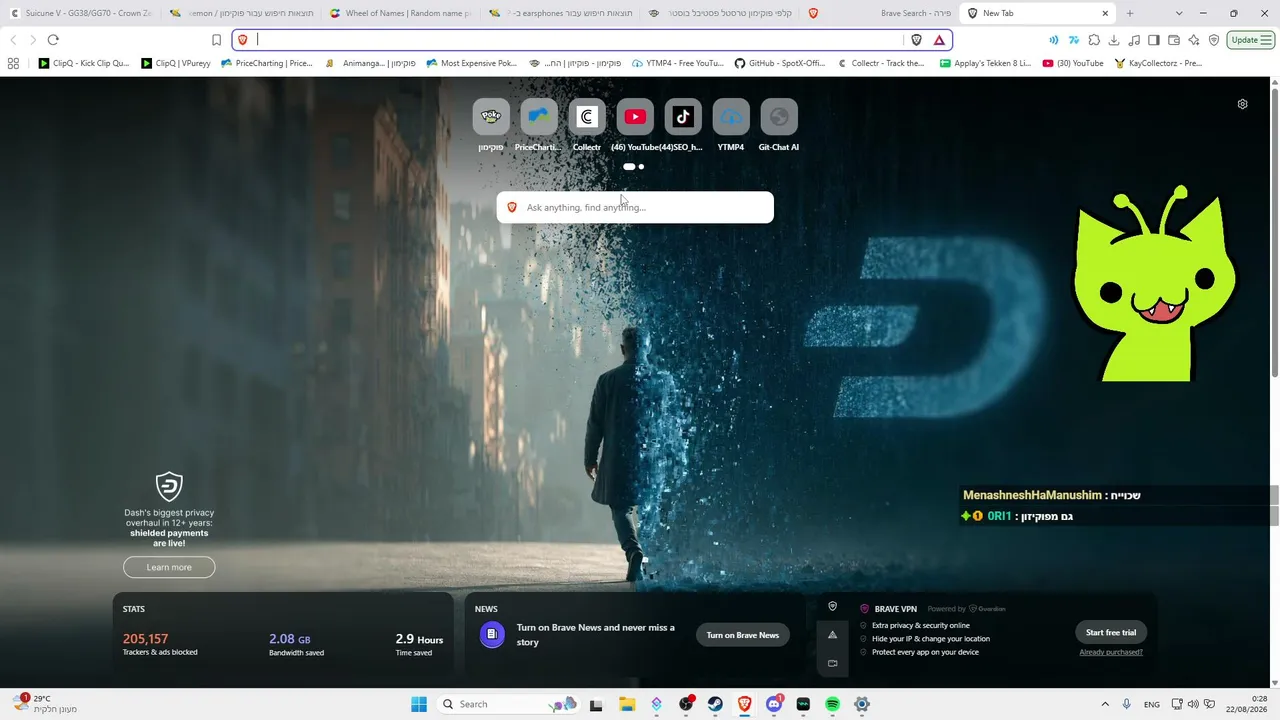This screenshot has width=1280, height=720.
Task: Switch to the Suicune V Crown Zenith tab
Action: [80, 13]
